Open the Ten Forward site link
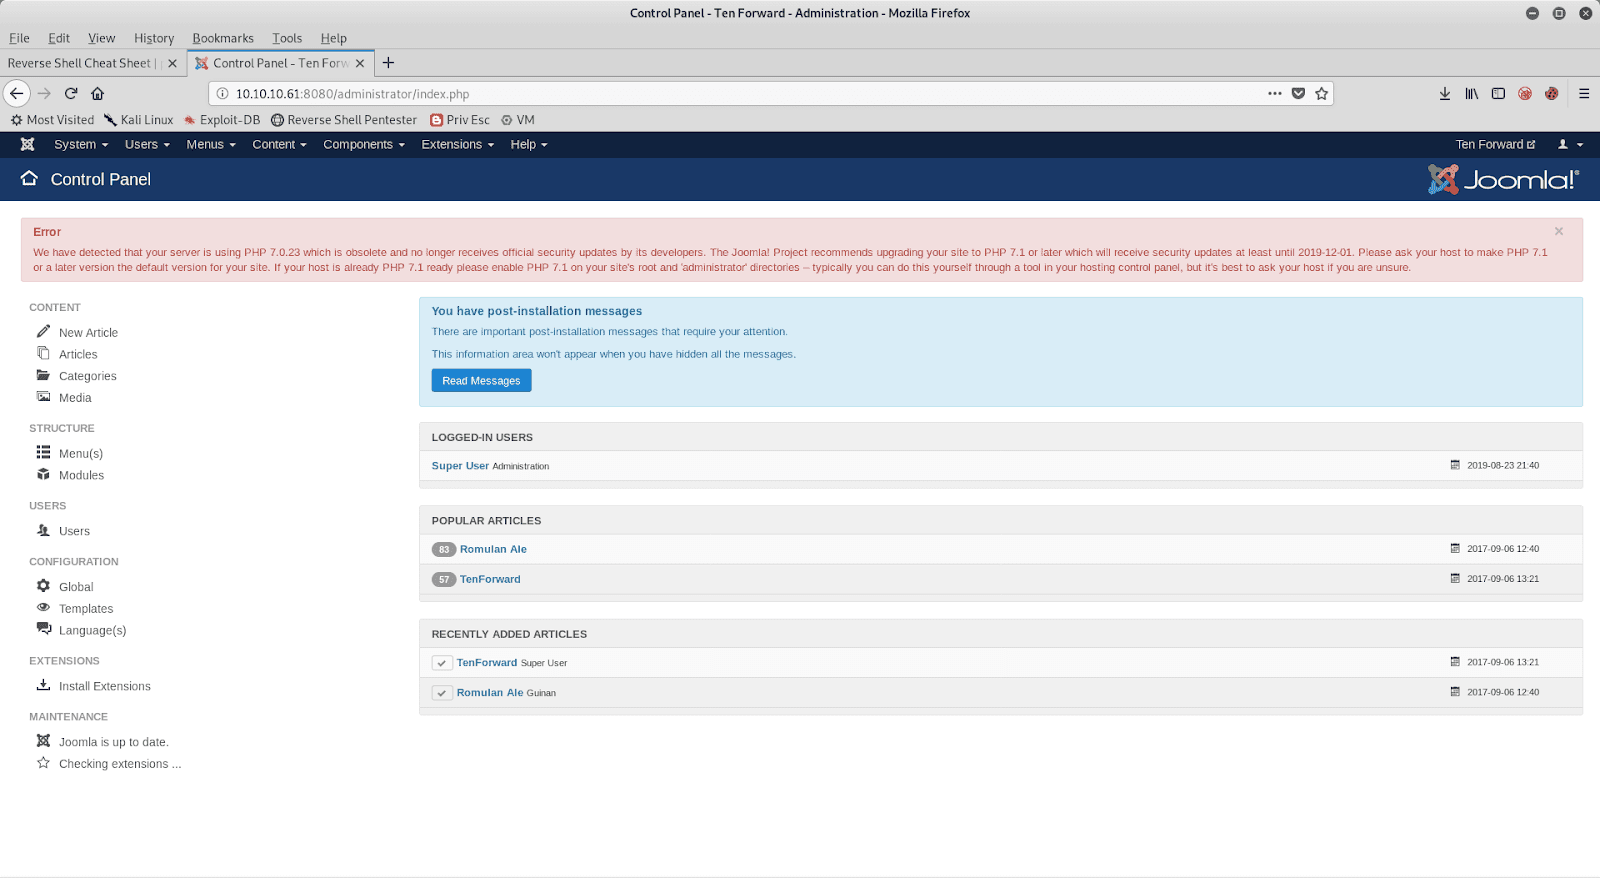The image size is (1600, 878). [x=1495, y=144]
